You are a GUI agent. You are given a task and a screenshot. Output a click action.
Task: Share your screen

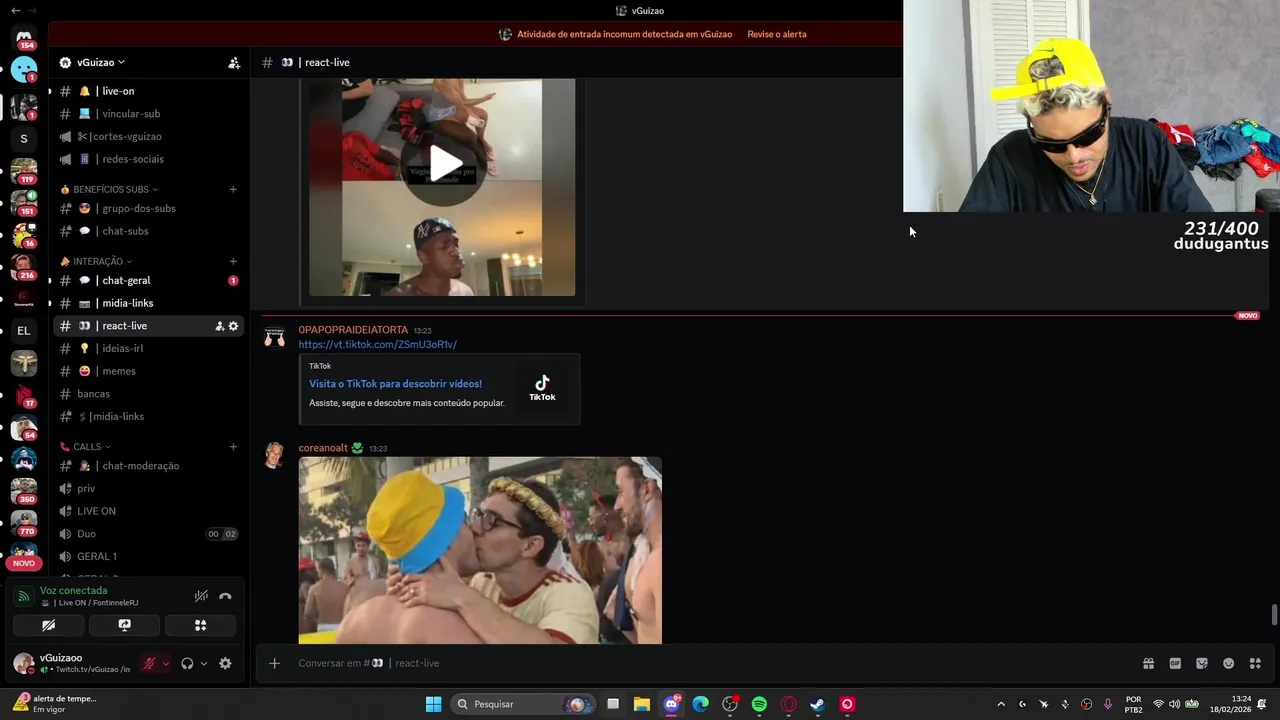pos(124,625)
